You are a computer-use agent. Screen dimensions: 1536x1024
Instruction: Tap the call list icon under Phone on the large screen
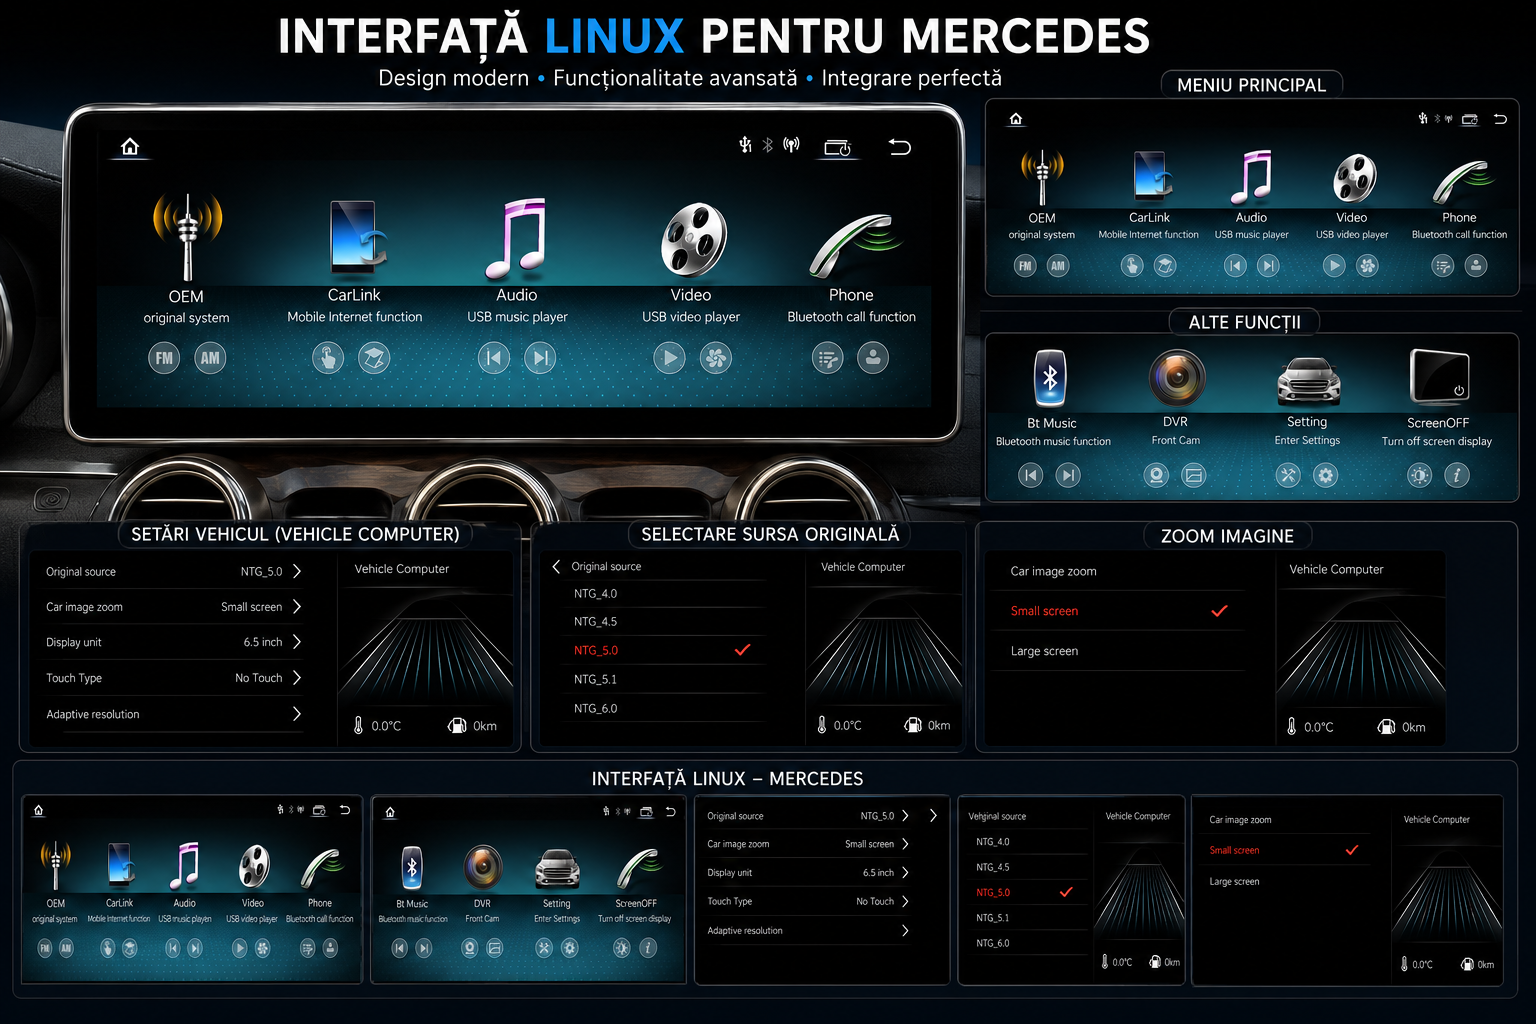827,358
